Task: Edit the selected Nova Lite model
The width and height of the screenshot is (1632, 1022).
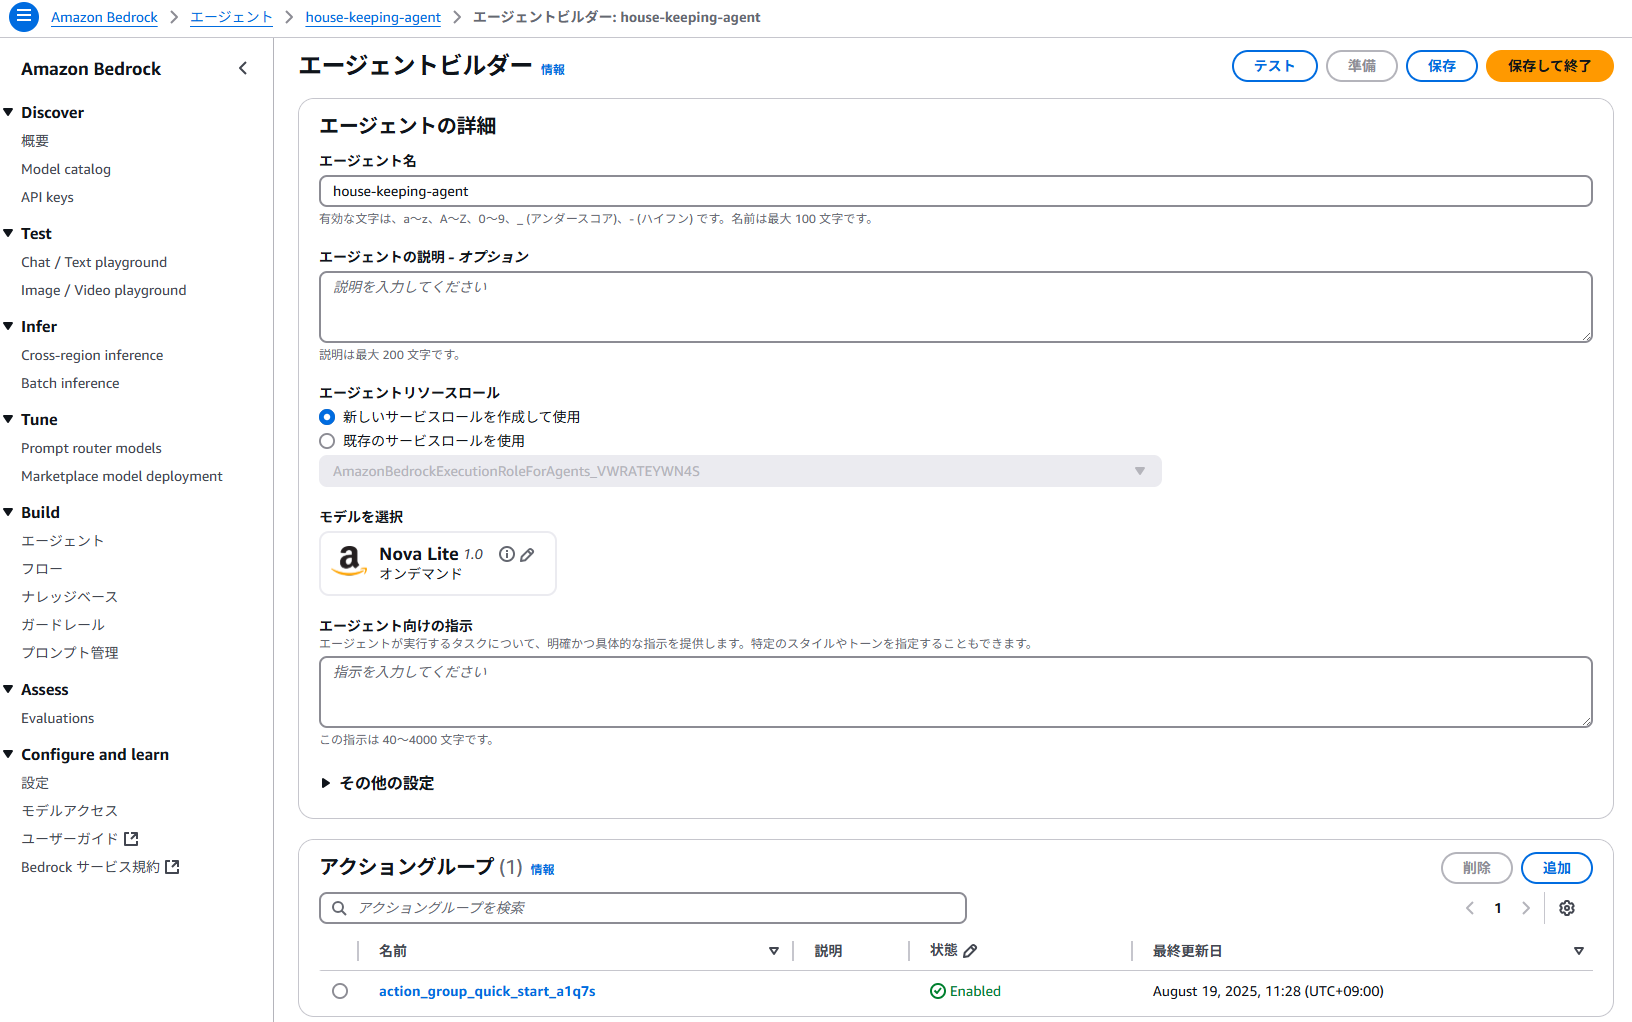Action: (x=527, y=554)
